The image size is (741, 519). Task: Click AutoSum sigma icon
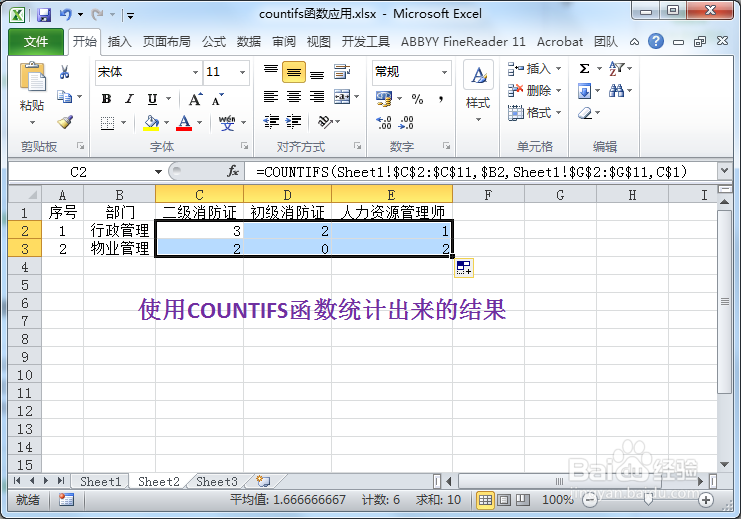point(584,69)
